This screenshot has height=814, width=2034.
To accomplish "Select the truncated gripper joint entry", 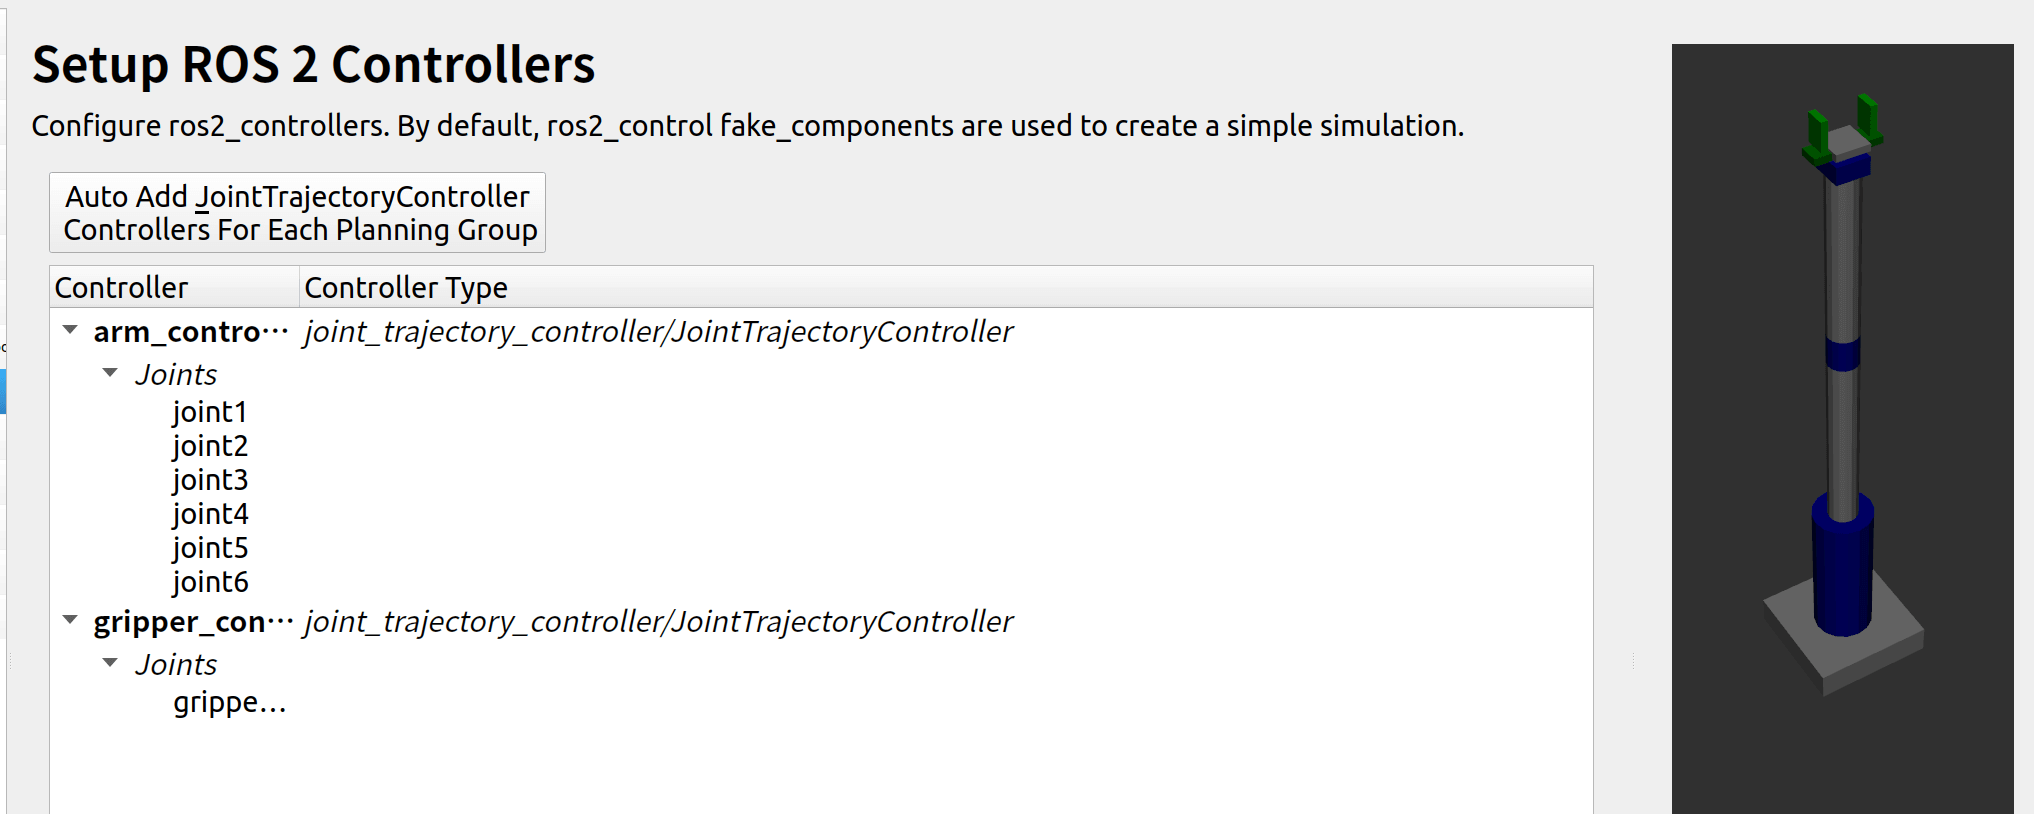I will (x=229, y=702).
